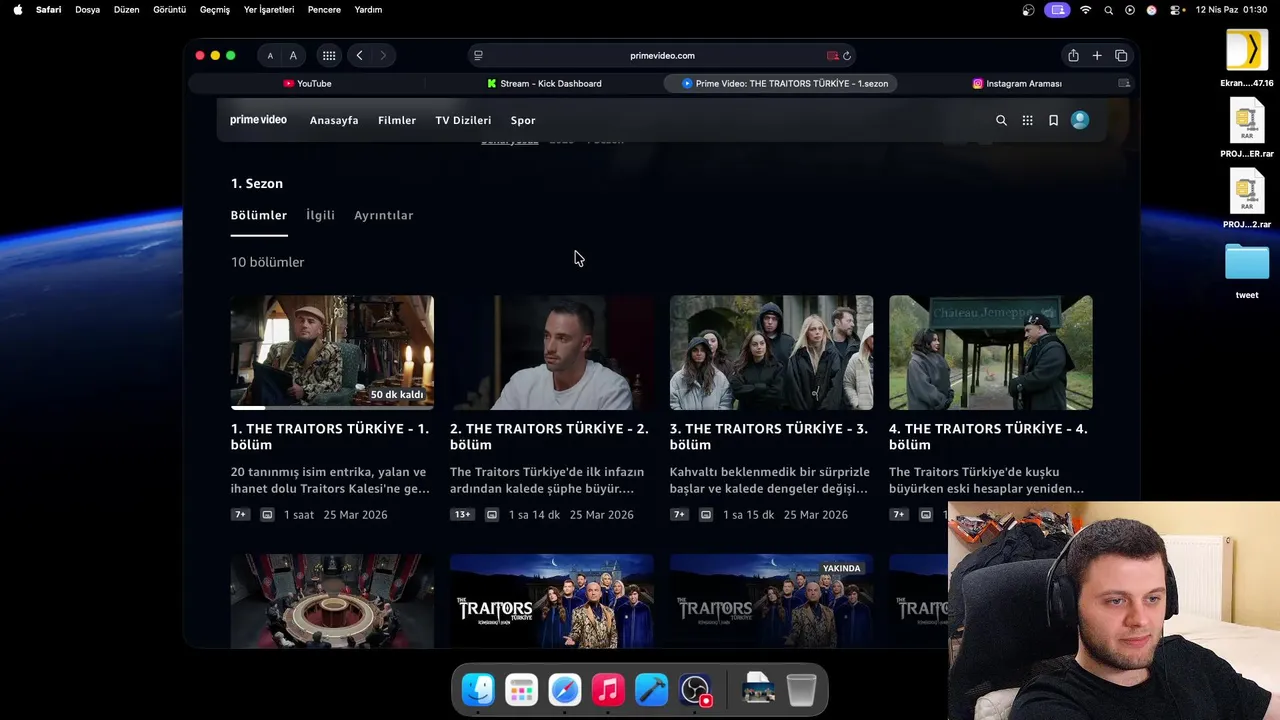Open the Yer İşaretleri menu
The image size is (1280, 720).
[269, 10]
